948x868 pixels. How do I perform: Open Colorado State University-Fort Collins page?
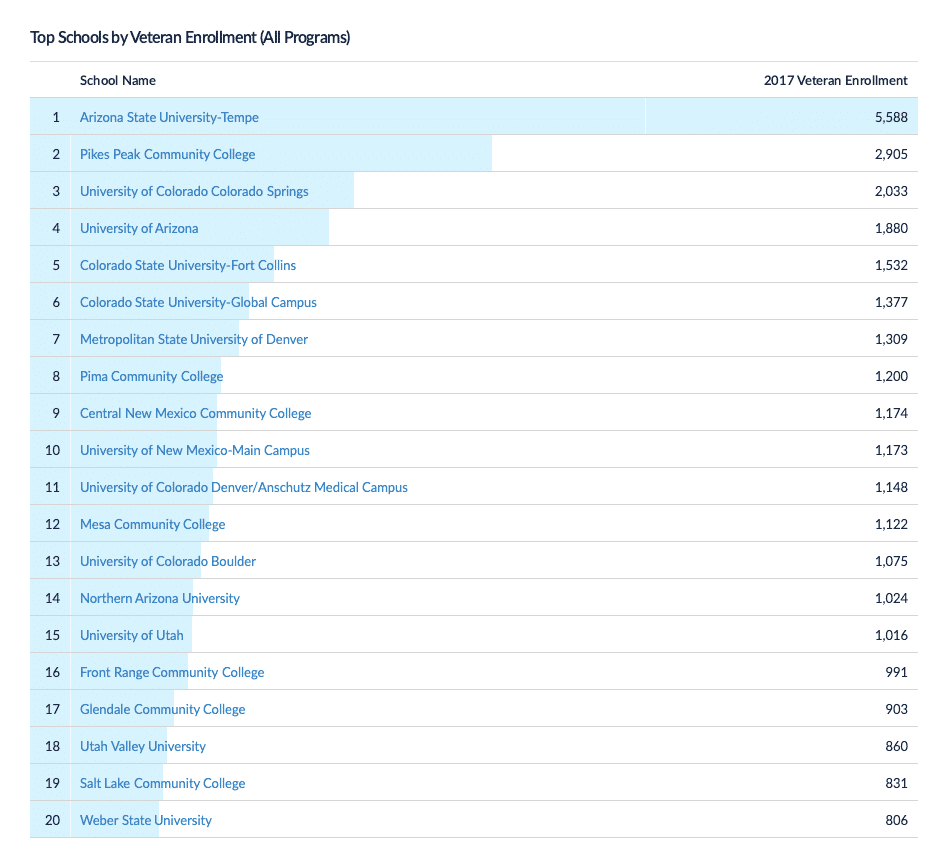[188, 265]
